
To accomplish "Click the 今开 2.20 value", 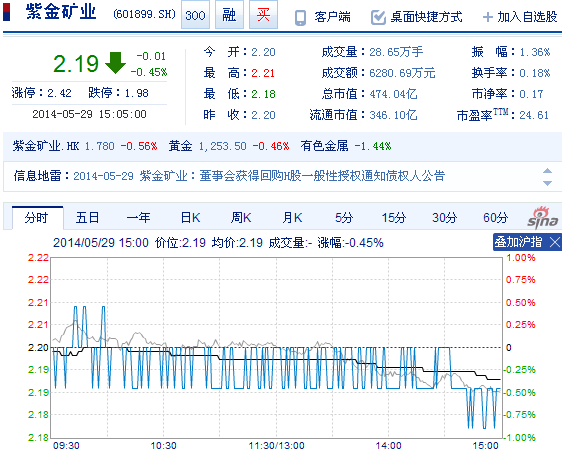I will [263, 52].
